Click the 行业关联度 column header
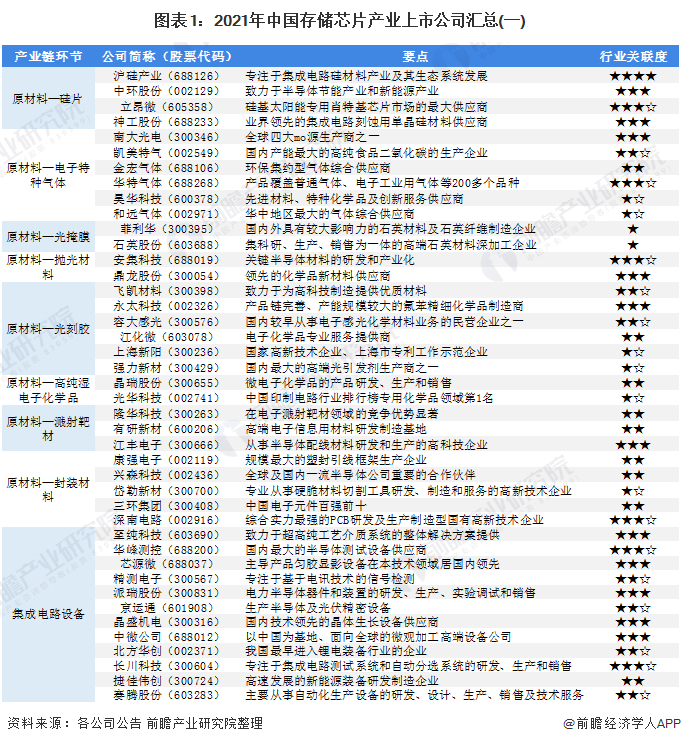This screenshot has height=744, width=681. pos(633,56)
